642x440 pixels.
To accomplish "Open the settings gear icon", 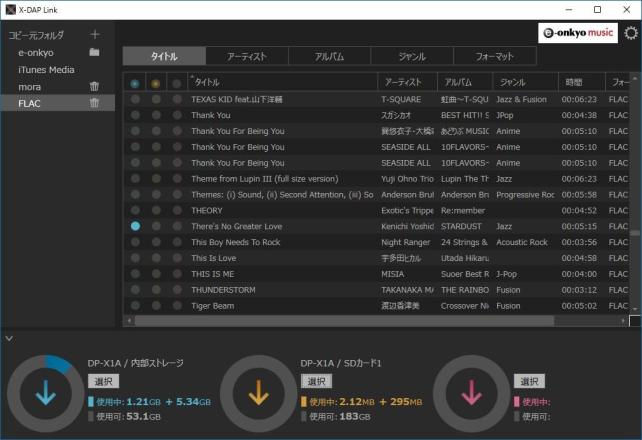I will click(x=630, y=33).
